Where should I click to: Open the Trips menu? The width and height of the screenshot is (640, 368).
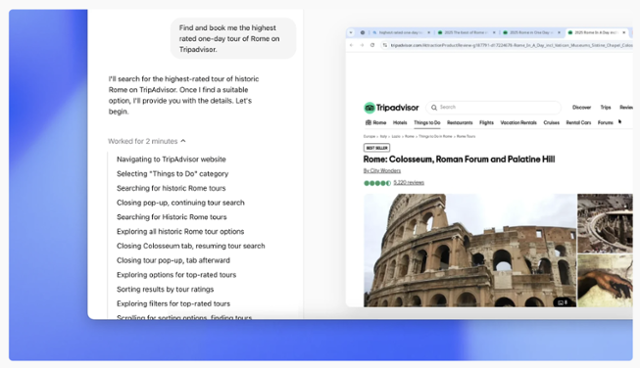tap(606, 107)
